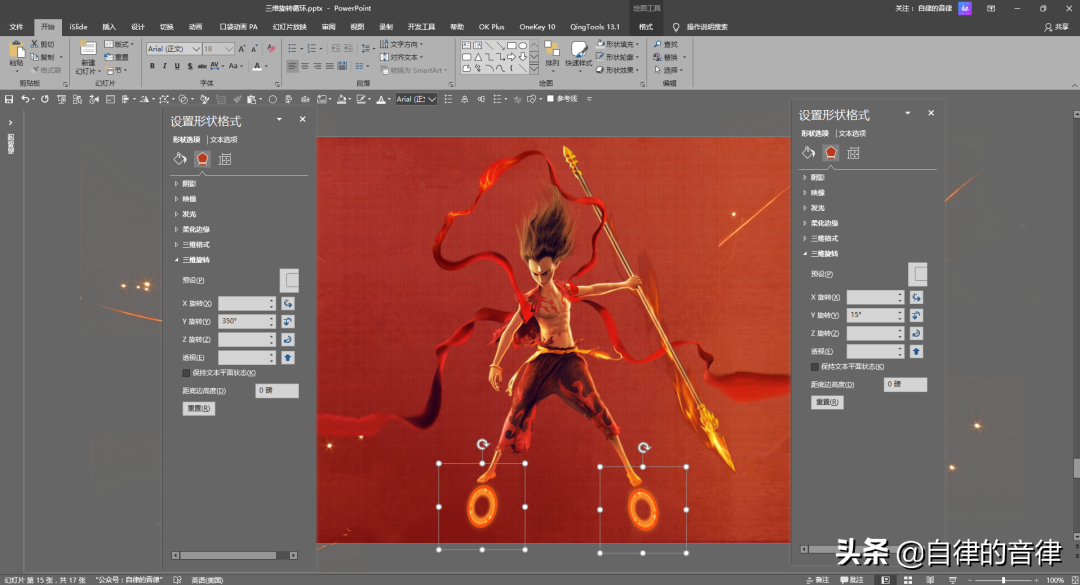The height and width of the screenshot is (585, 1080).
Task: Click the increase font size icon
Action: [242, 49]
